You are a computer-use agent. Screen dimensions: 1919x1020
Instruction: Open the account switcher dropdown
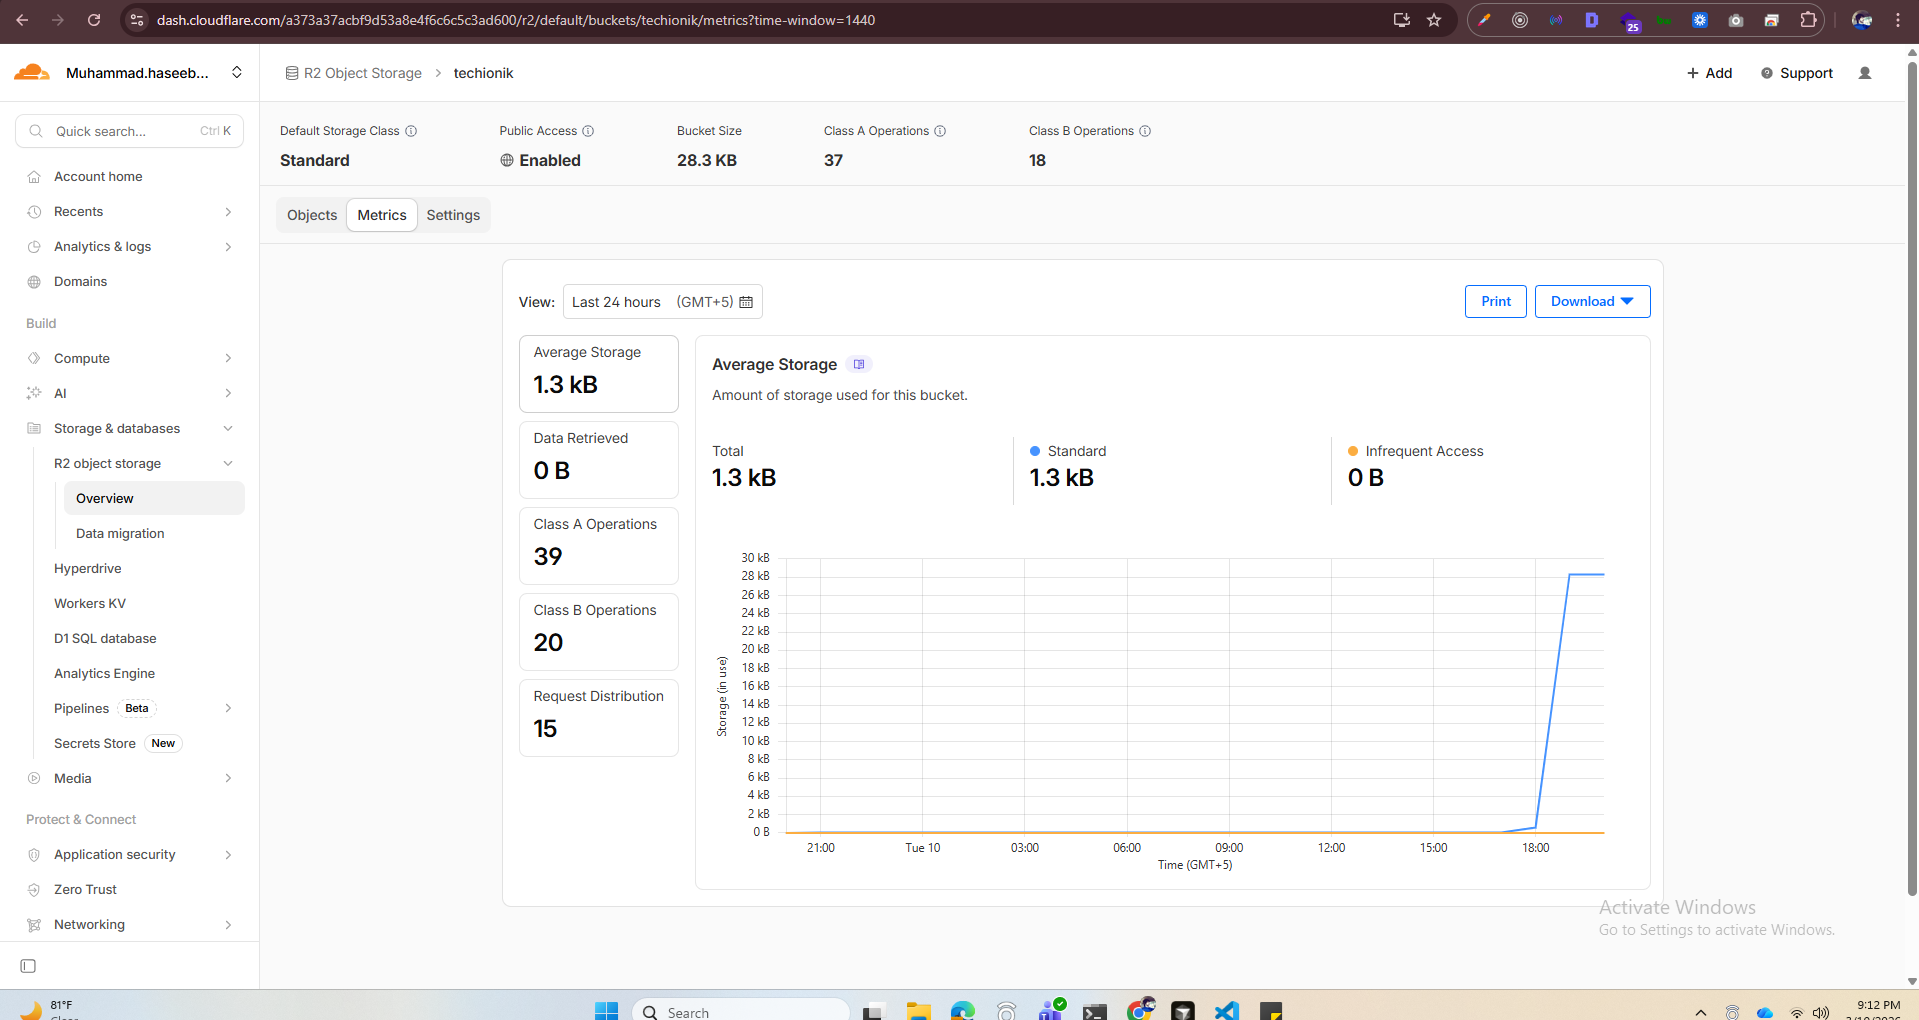click(237, 72)
